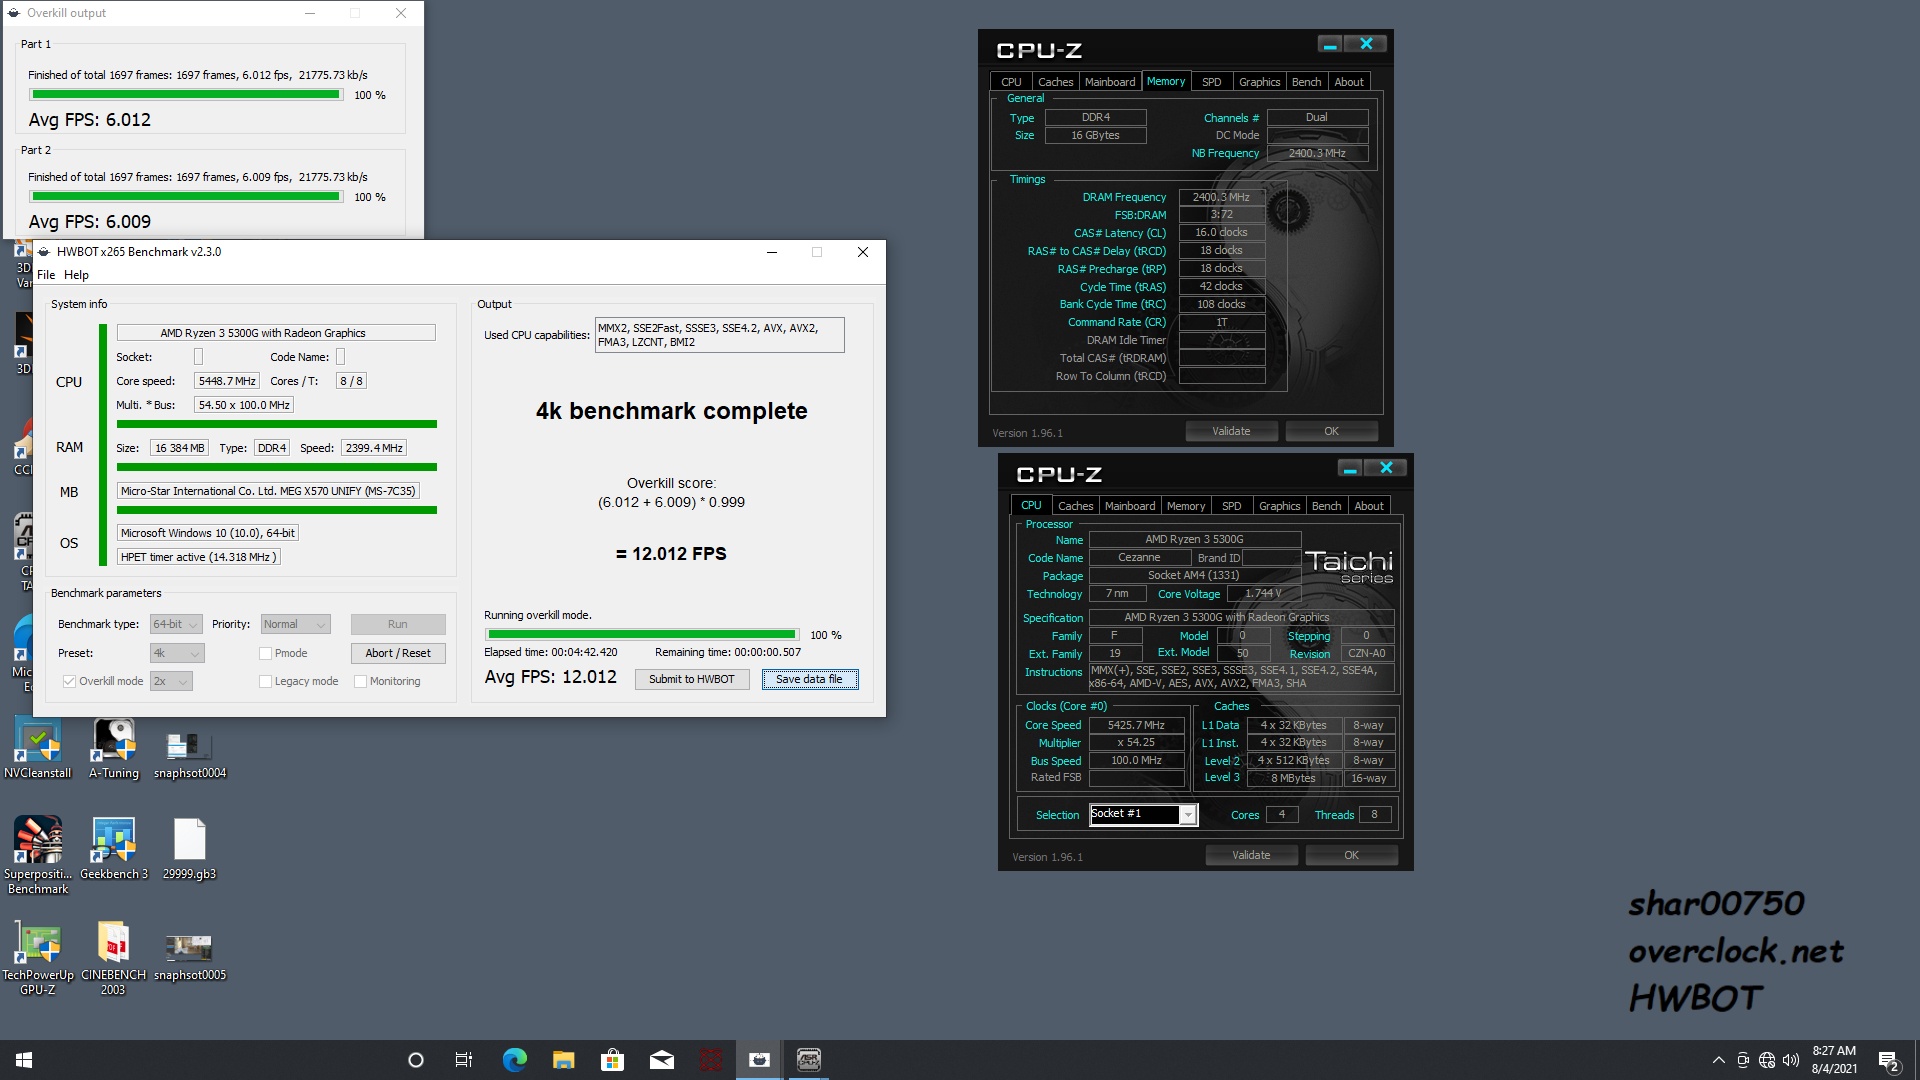Open the volume control tray icon
The width and height of the screenshot is (1920, 1080).
[1790, 1060]
